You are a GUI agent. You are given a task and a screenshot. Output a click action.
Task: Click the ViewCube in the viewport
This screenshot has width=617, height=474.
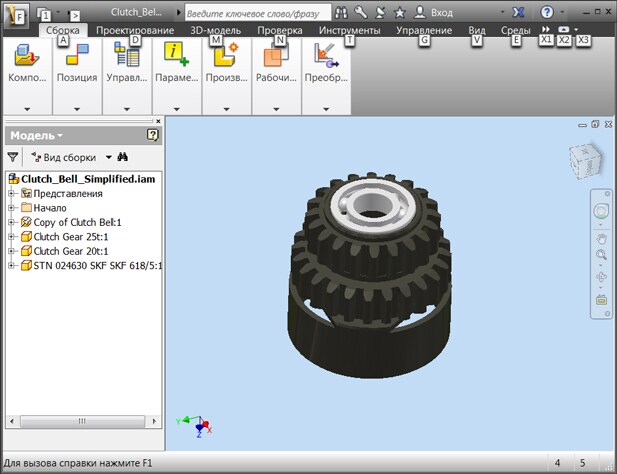coord(585,160)
